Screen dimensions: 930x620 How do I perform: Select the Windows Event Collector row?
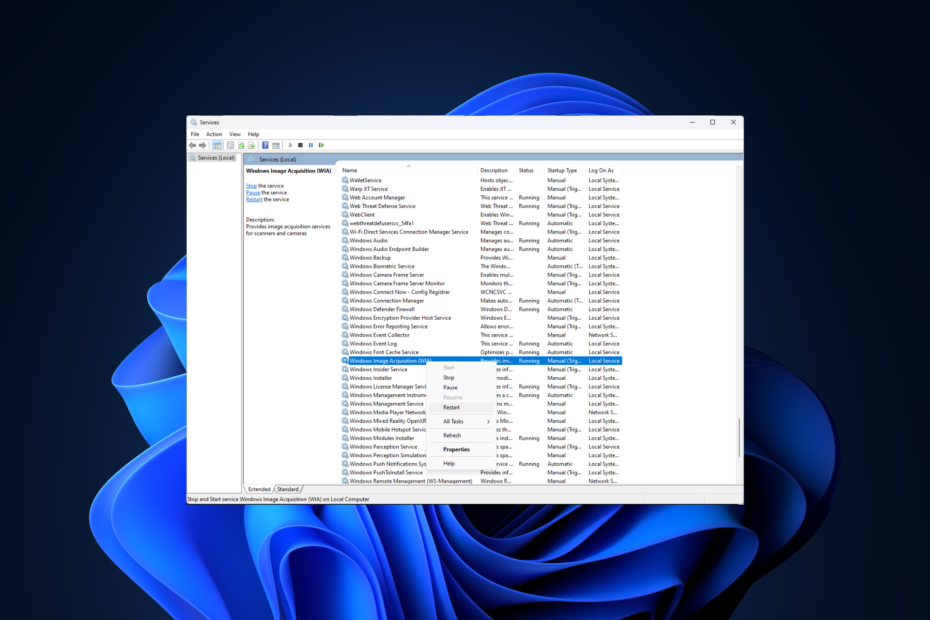click(x=481, y=335)
